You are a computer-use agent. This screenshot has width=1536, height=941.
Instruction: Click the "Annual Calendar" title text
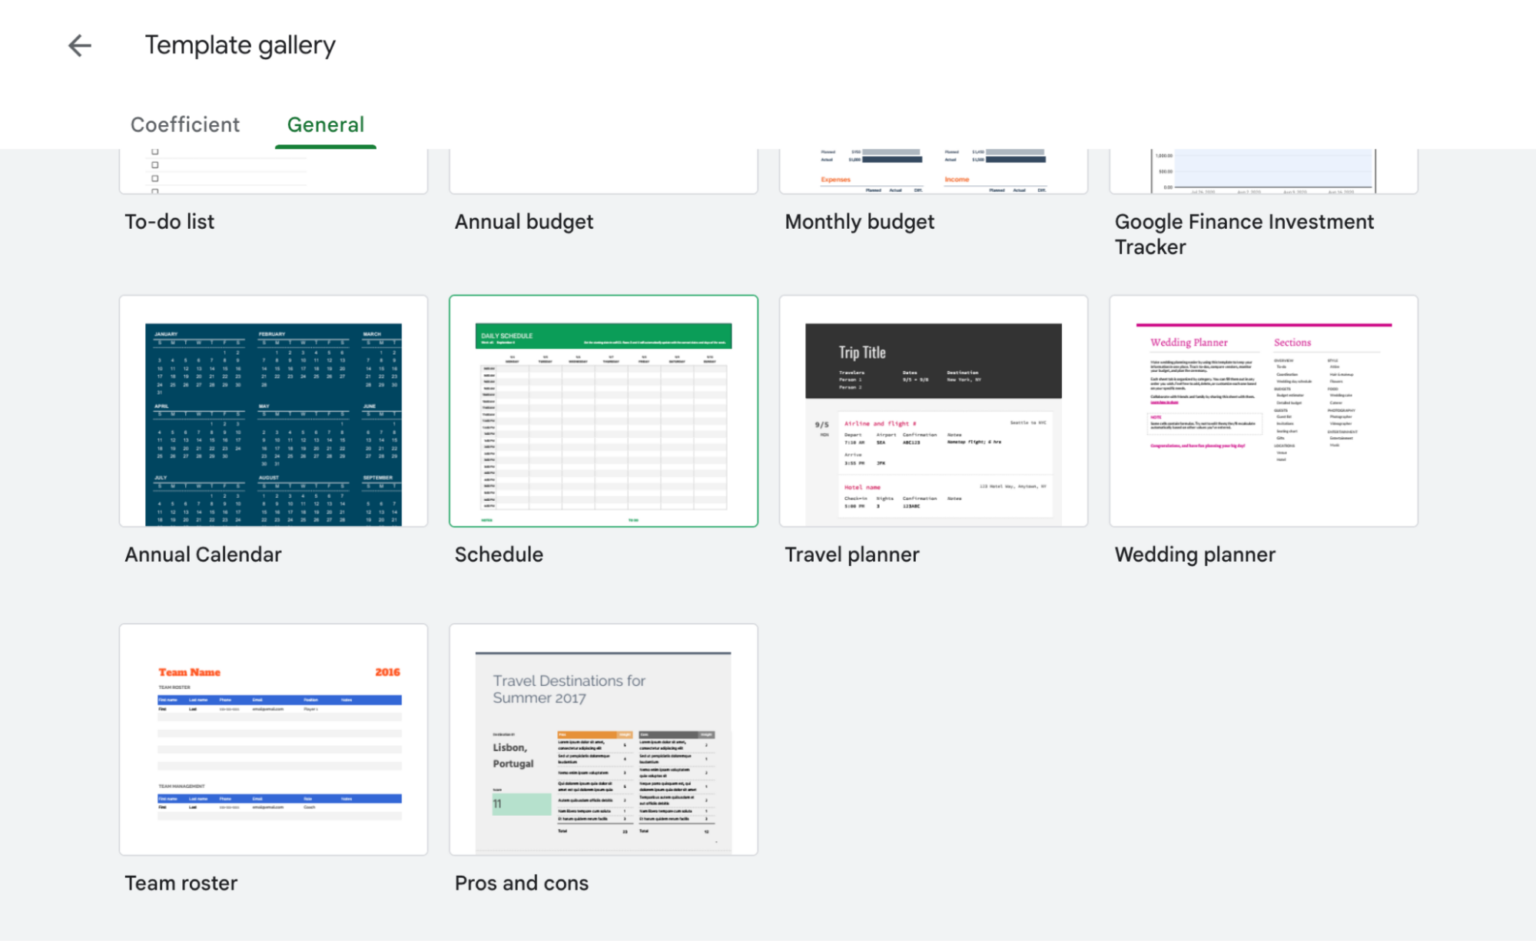[x=203, y=555]
